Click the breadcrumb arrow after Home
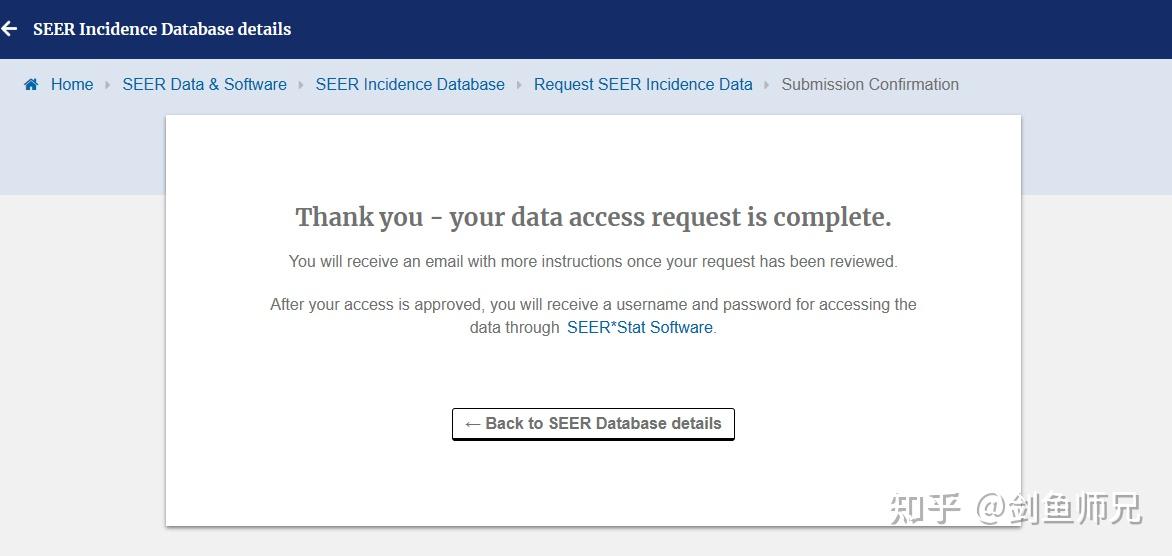 click(x=107, y=85)
